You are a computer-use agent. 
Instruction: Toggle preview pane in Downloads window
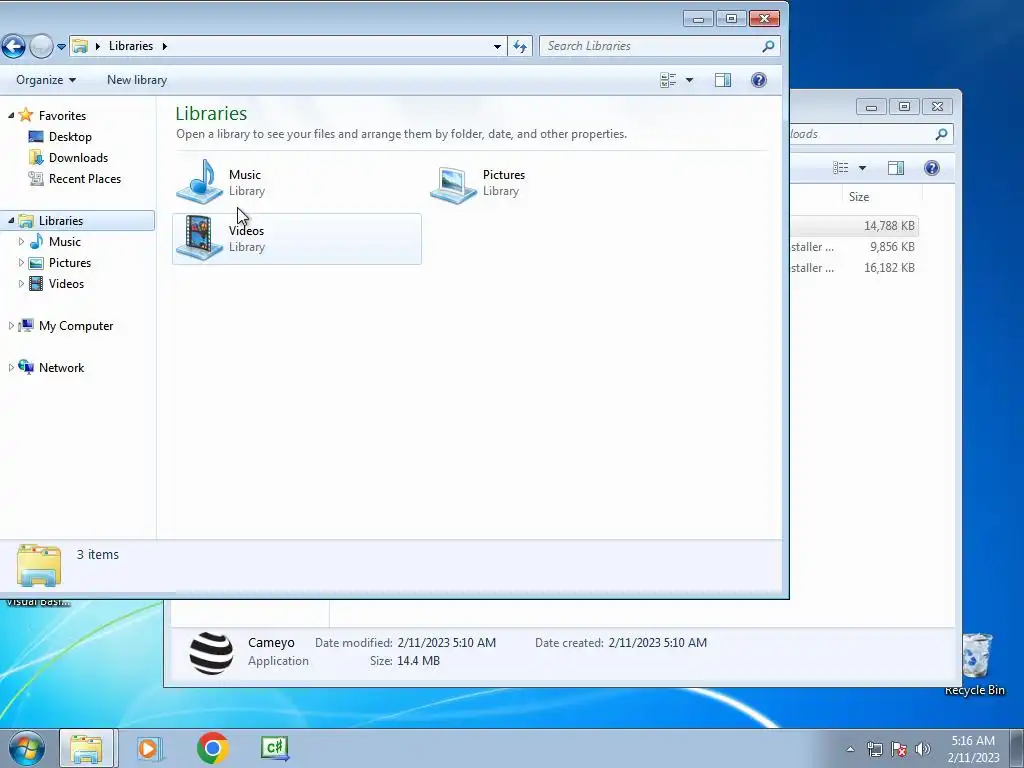pyautogui.click(x=896, y=168)
